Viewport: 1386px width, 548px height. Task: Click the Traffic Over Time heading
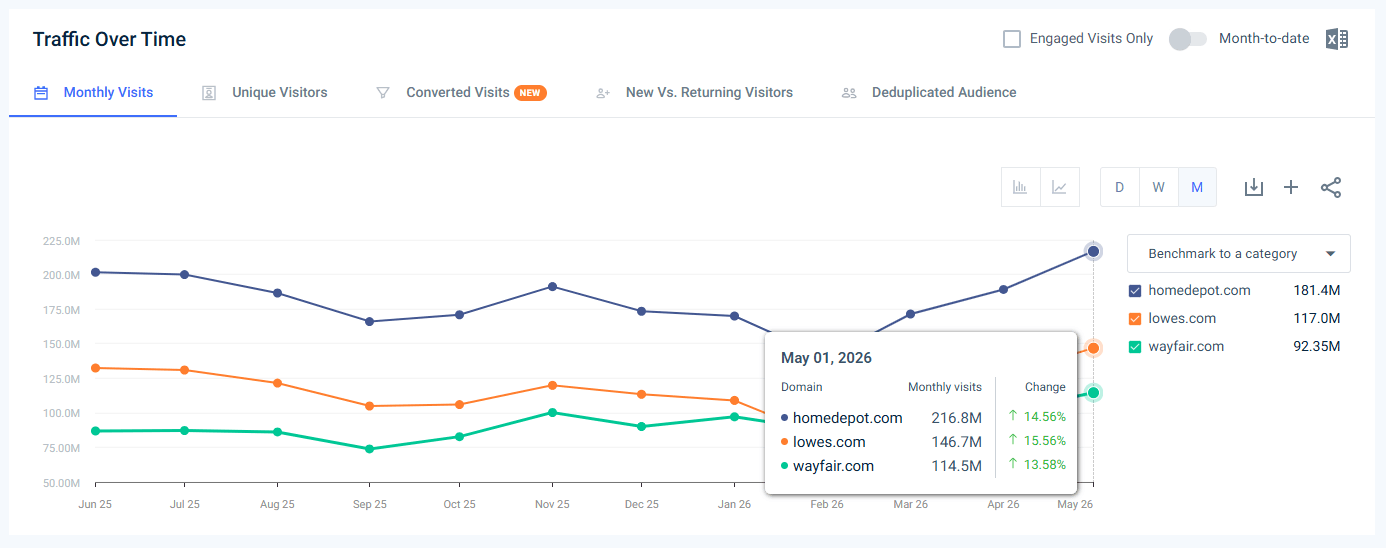(109, 39)
